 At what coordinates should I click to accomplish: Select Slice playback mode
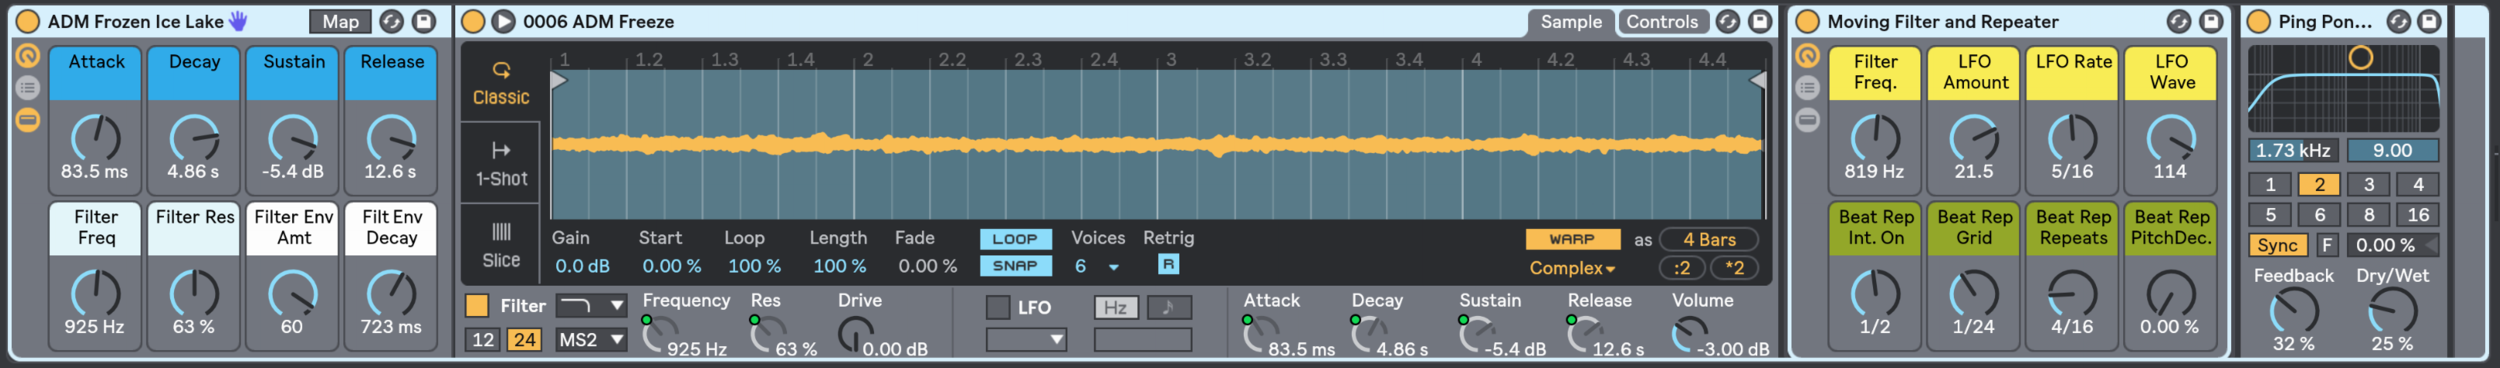[501, 245]
